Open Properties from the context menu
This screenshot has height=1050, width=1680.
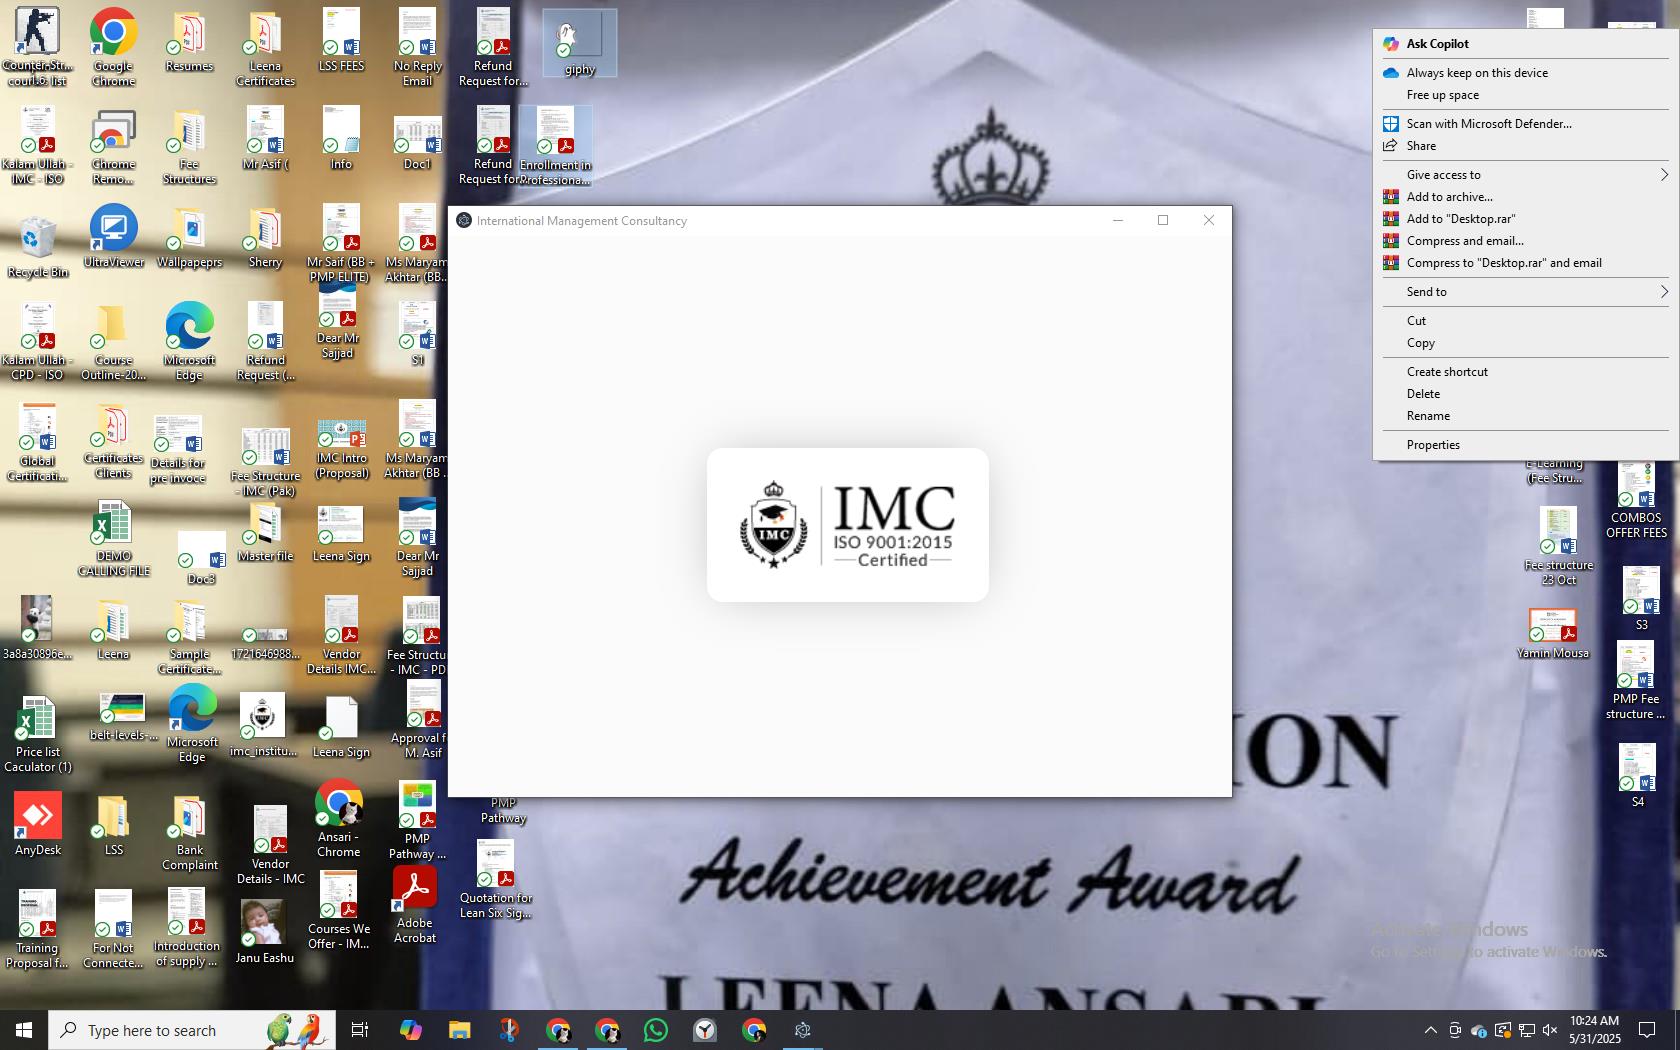(x=1526, y=445)
